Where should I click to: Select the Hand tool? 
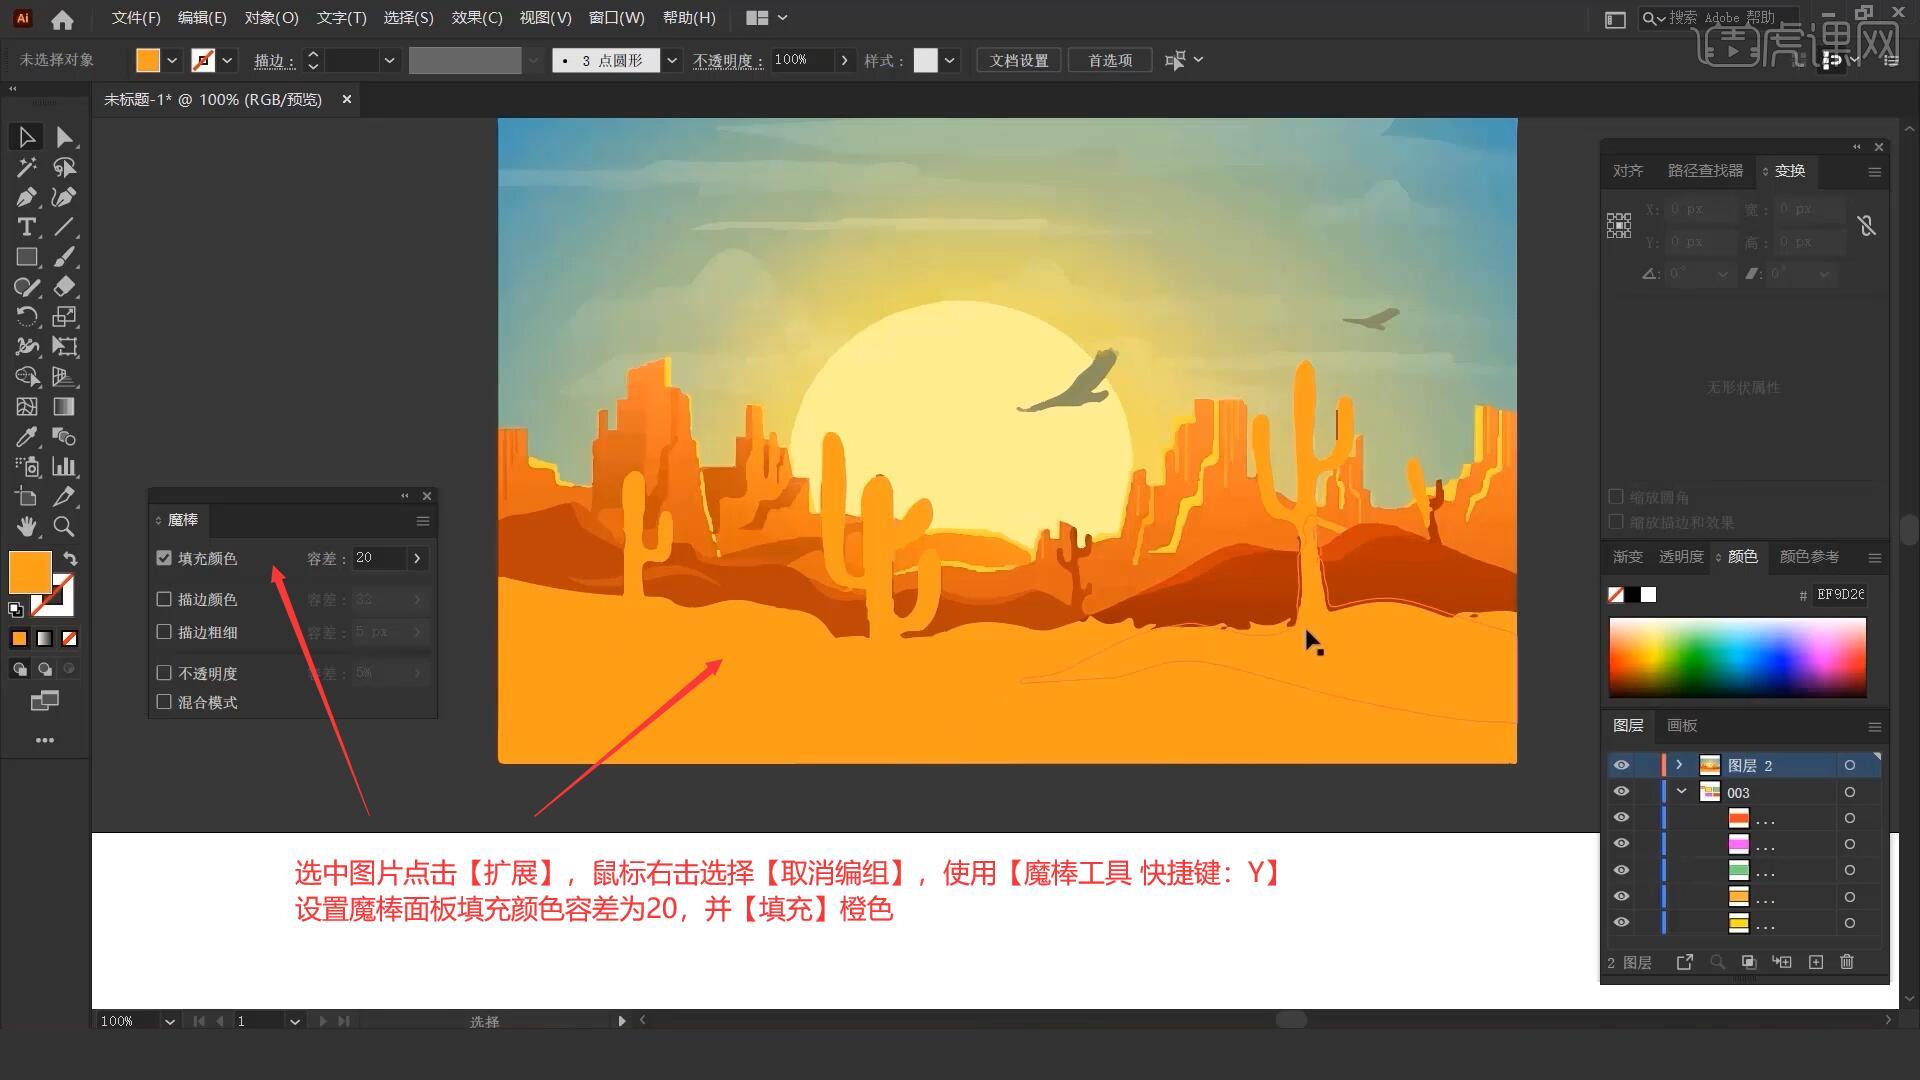click(x=24, y=526)
